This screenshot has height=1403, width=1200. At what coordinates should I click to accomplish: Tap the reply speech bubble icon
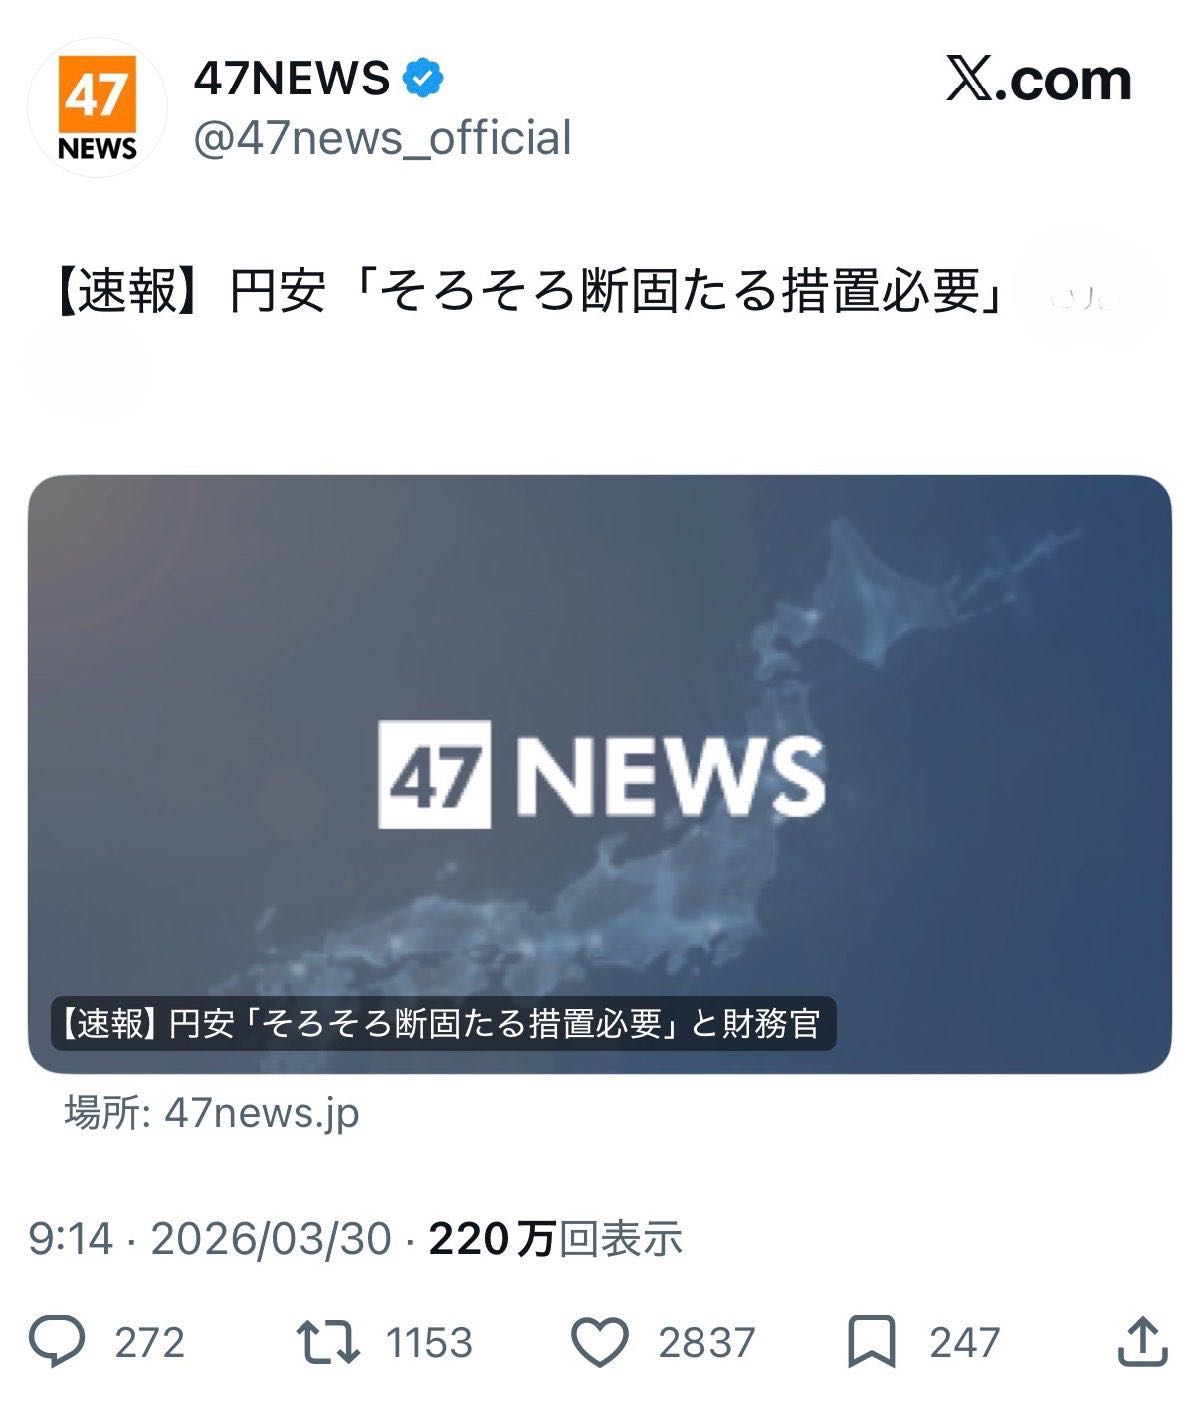(57, 1342)
